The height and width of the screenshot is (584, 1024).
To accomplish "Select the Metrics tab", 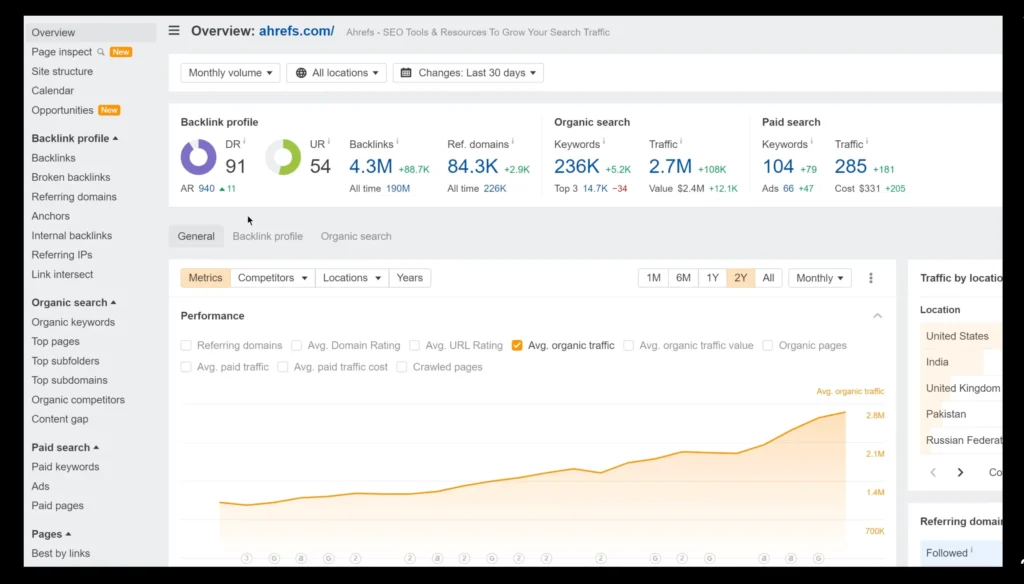I will pos(205,278).
